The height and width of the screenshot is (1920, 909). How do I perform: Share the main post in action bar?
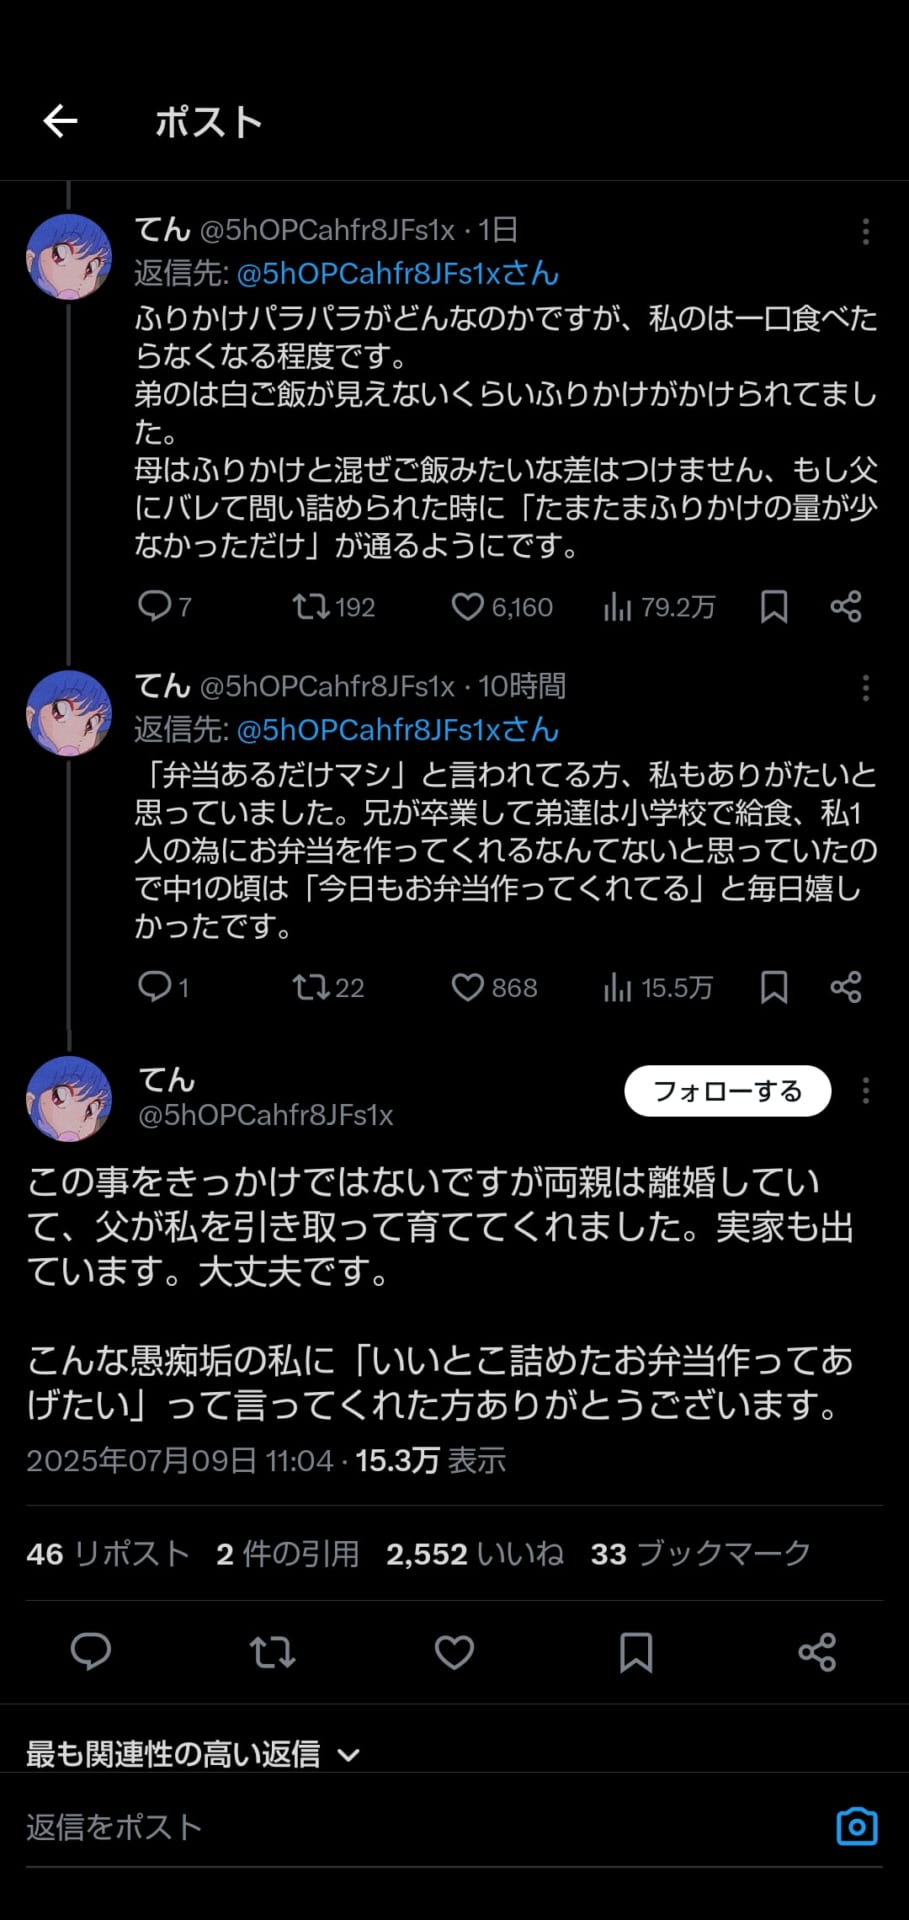(x=817, y=1652)
